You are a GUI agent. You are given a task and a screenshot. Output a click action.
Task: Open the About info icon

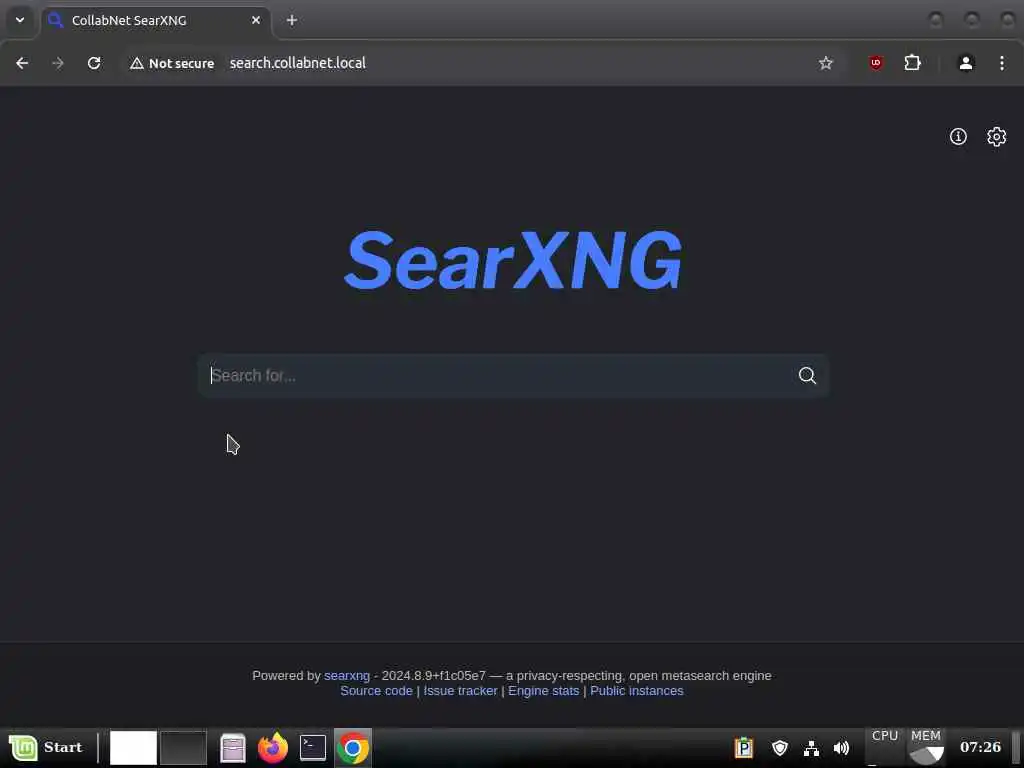pyautogui.click(x=958, y=136)
